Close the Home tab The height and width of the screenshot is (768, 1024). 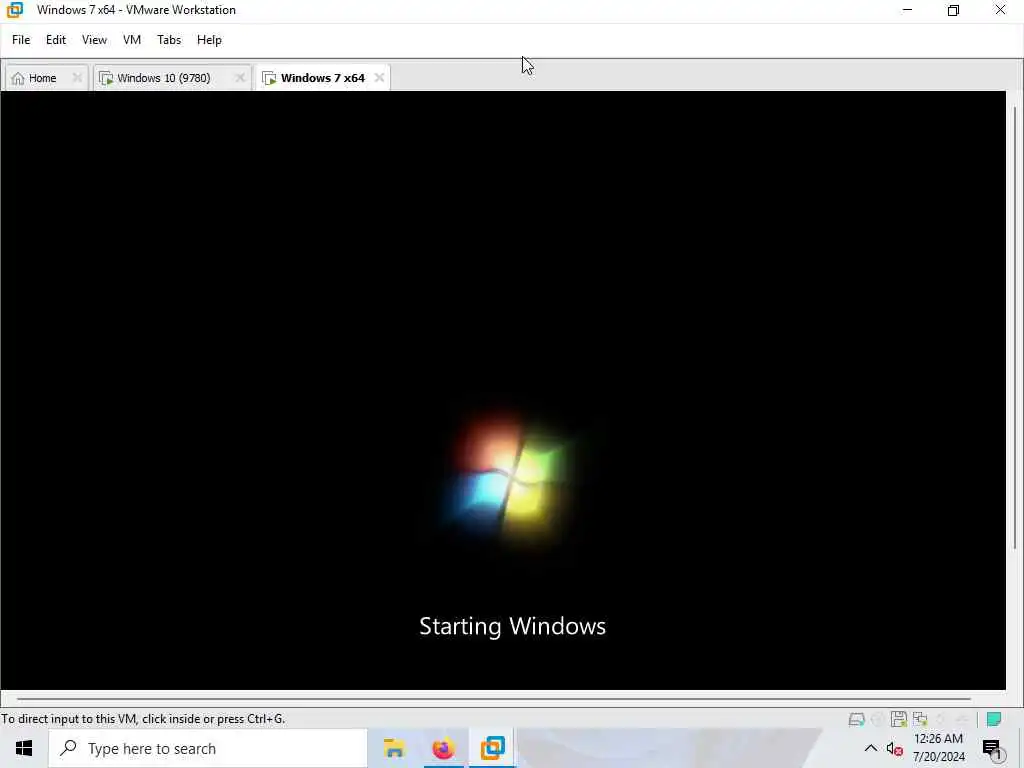(x=77, y=78)
